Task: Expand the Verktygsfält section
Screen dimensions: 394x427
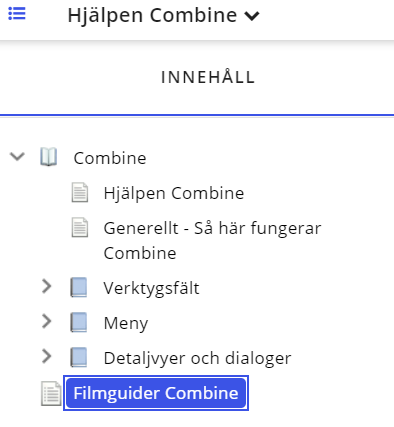Action: click(x=47, y=286)
